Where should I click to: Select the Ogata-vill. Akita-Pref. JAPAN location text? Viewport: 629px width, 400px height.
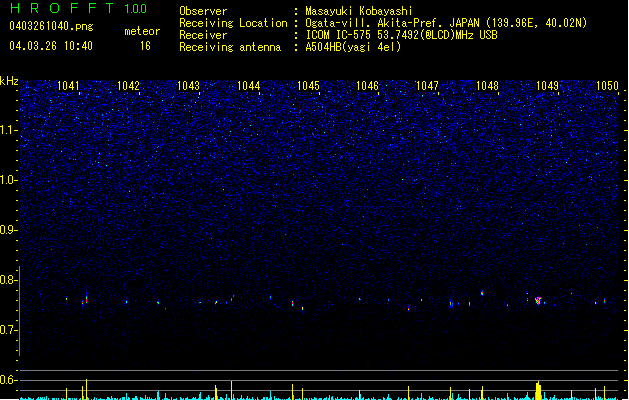pos(446,23)
